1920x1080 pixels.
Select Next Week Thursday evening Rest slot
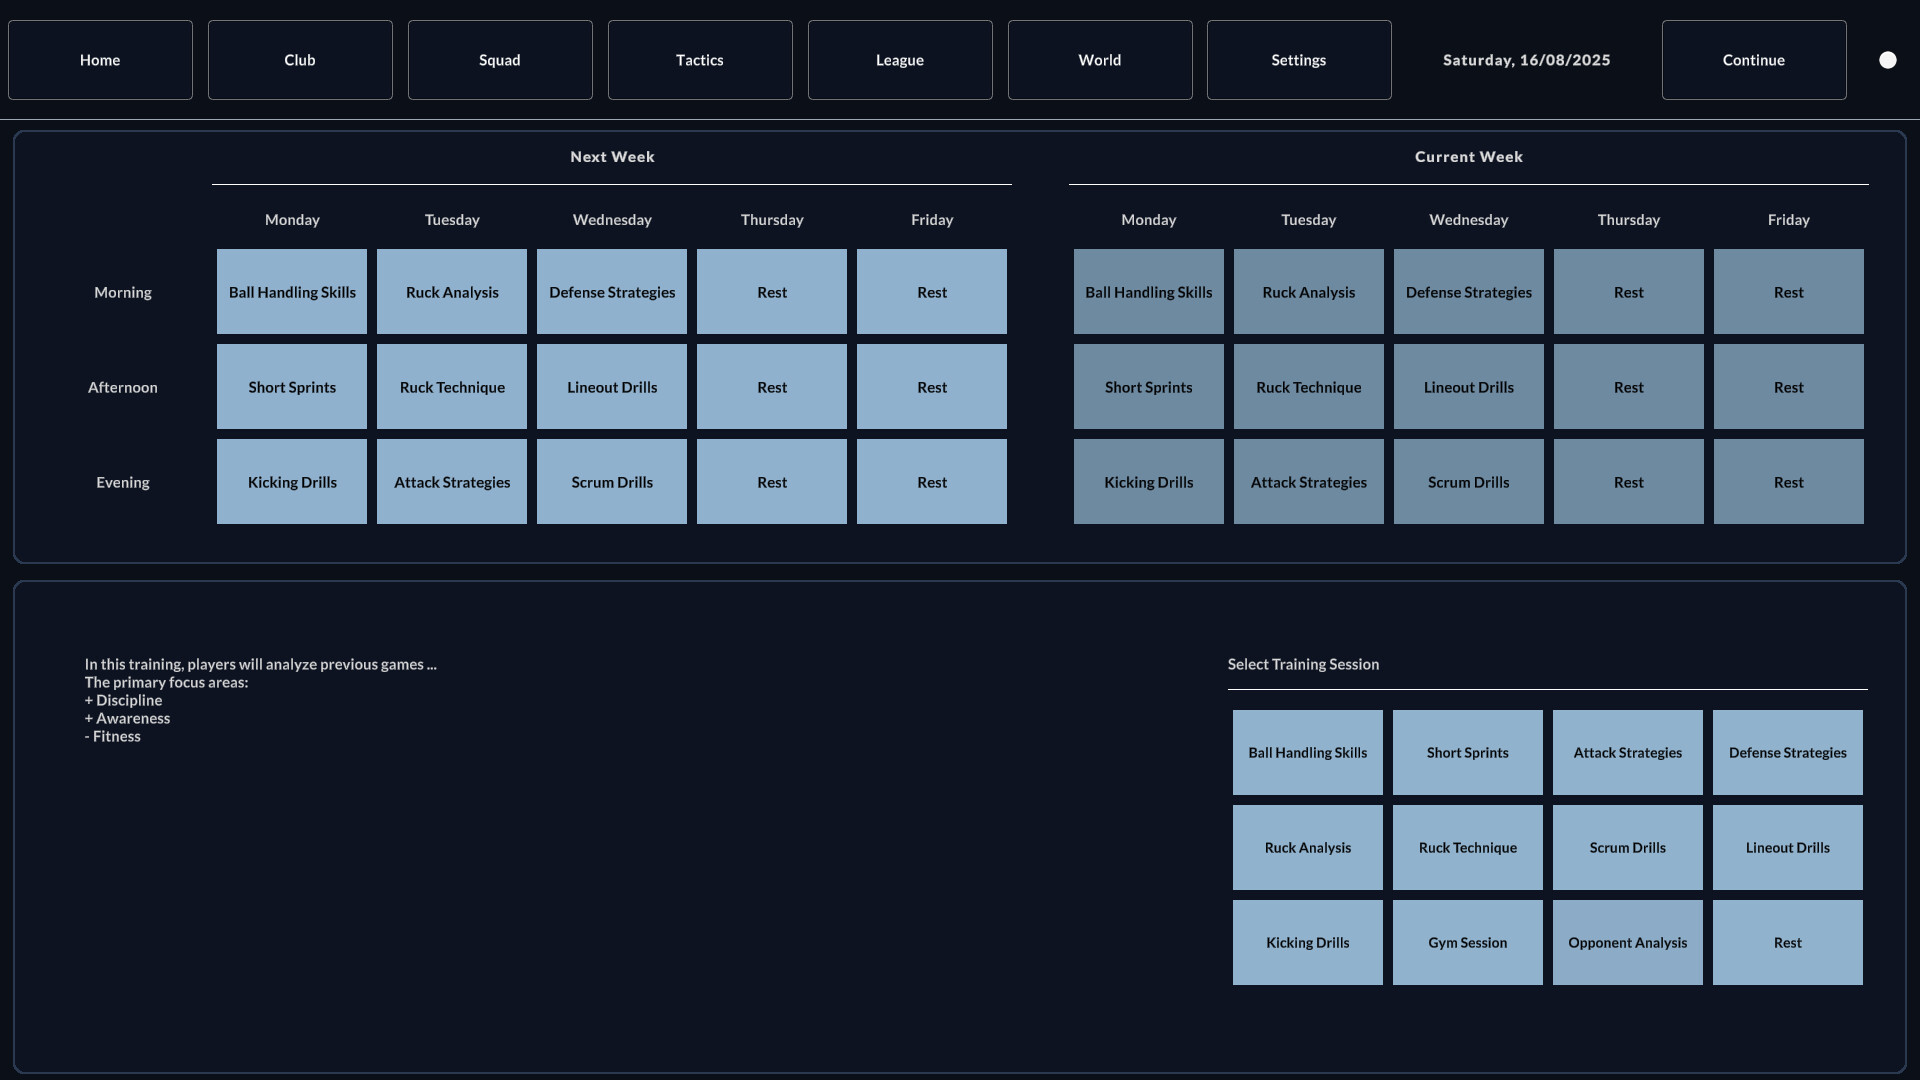click(x=772, y=482)
